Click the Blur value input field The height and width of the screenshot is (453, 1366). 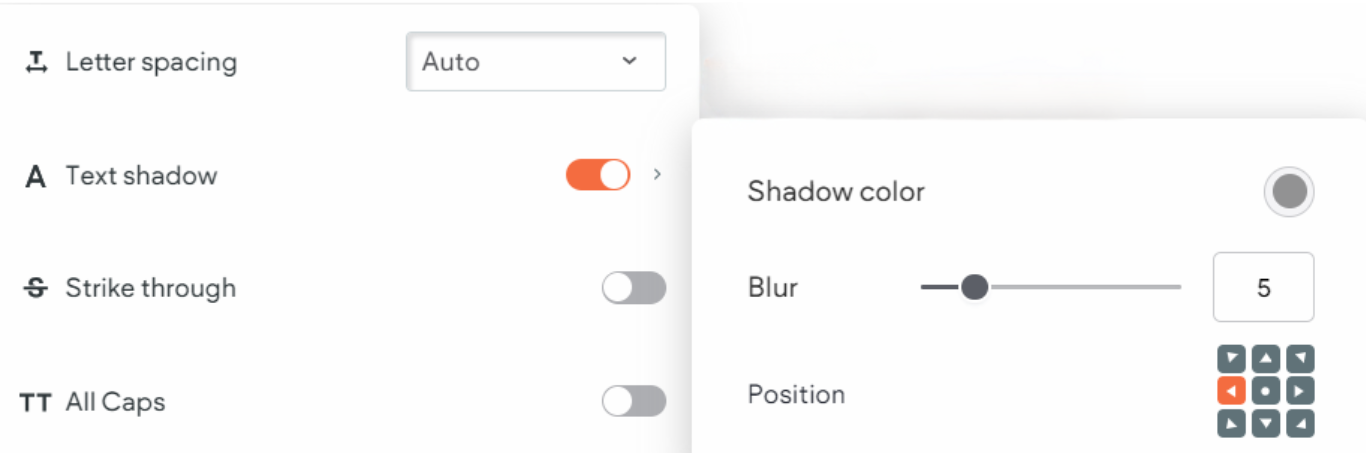(x=1264, y=287)
